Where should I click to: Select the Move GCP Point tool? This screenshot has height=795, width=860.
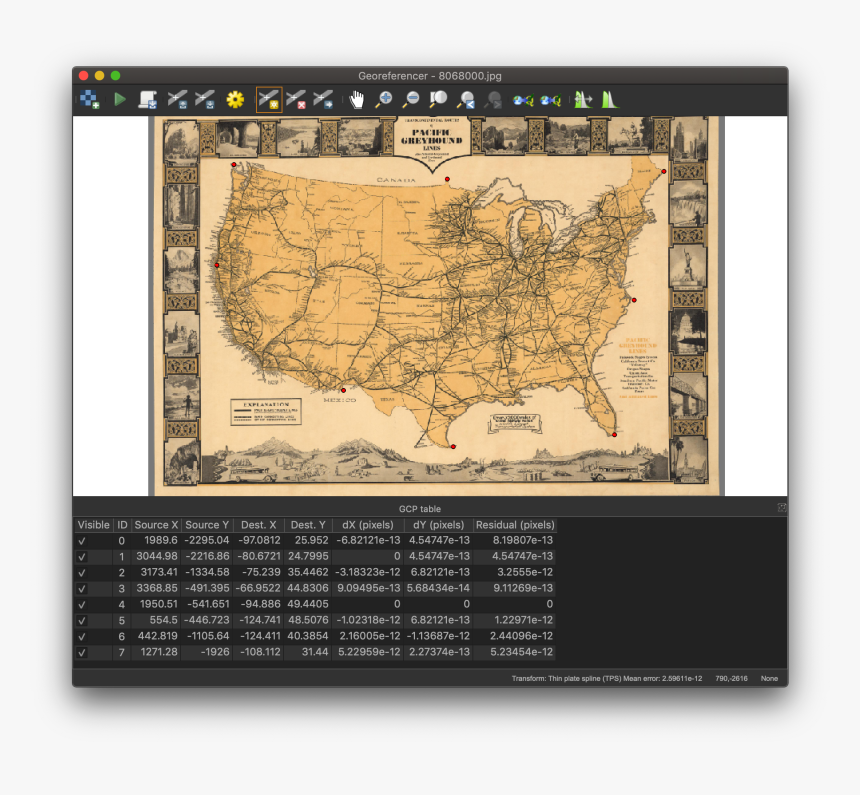323,98
